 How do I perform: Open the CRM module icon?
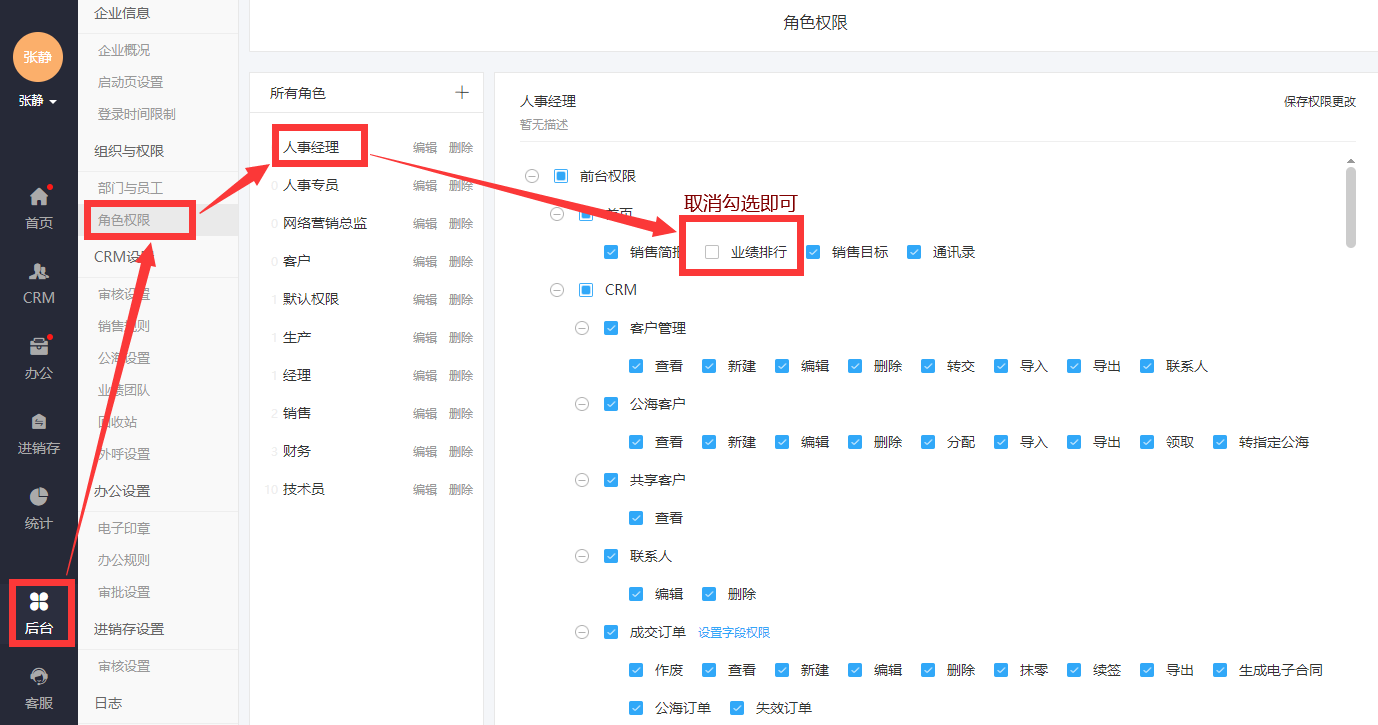[39, 272]
